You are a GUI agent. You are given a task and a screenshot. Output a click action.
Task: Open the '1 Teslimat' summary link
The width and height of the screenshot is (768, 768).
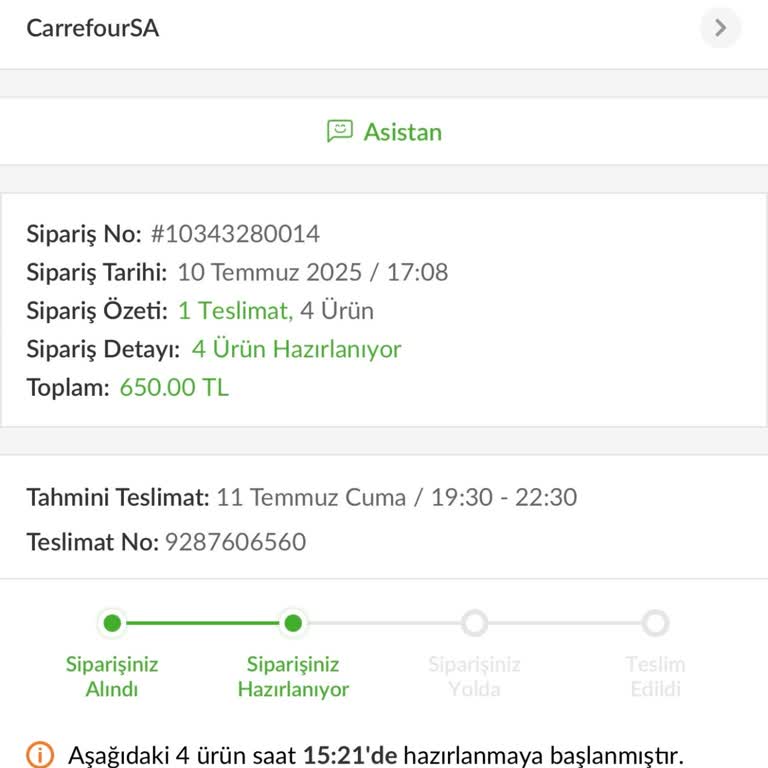click(235, 311)
